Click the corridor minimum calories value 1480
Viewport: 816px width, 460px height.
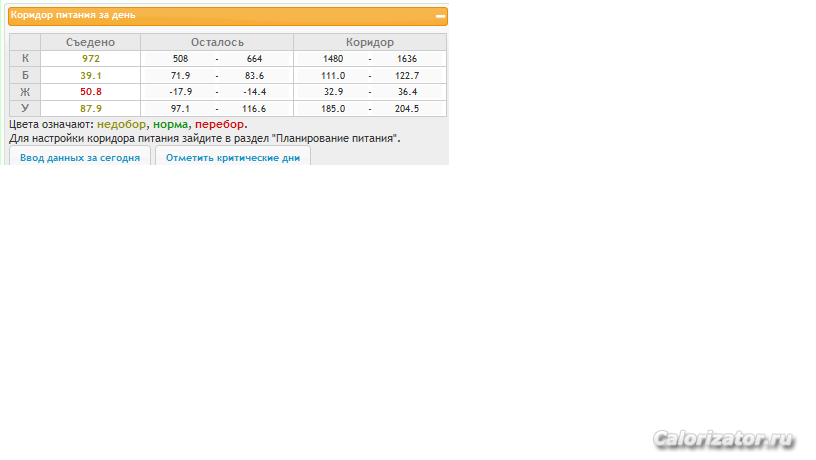point(333,59)
